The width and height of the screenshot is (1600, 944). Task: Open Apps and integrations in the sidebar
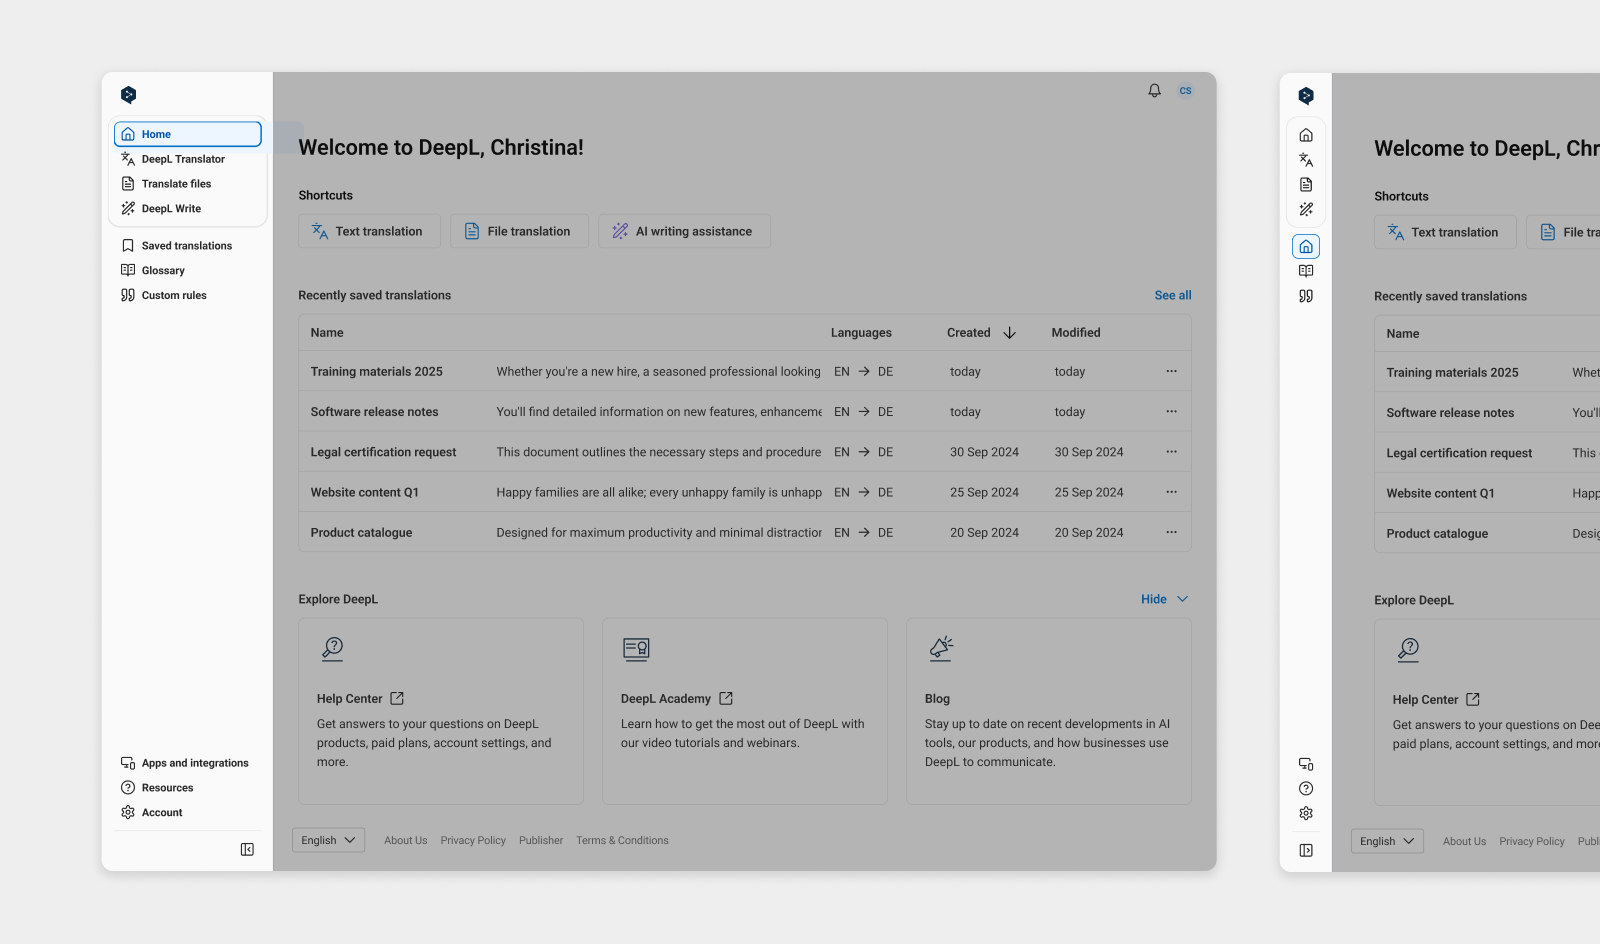pyautogui.click(x=188, y=763)
